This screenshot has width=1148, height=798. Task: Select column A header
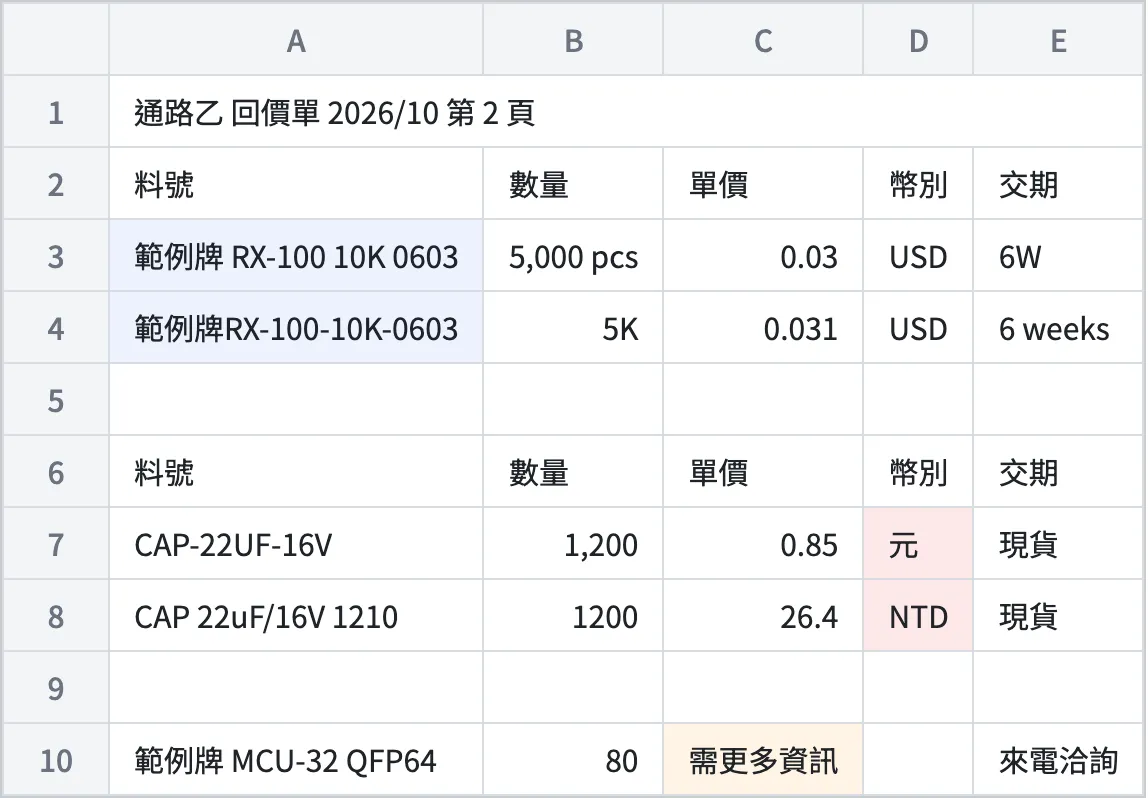click(x=296, y=39)
